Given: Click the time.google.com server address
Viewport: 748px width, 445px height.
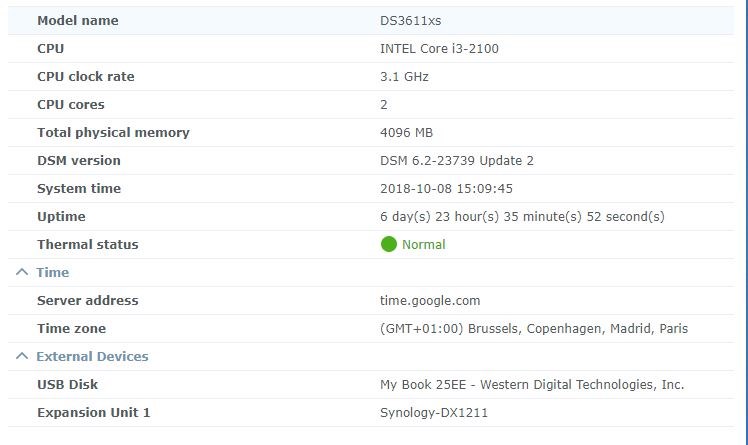Looking at the screenshot, I should tap(430, 300).
